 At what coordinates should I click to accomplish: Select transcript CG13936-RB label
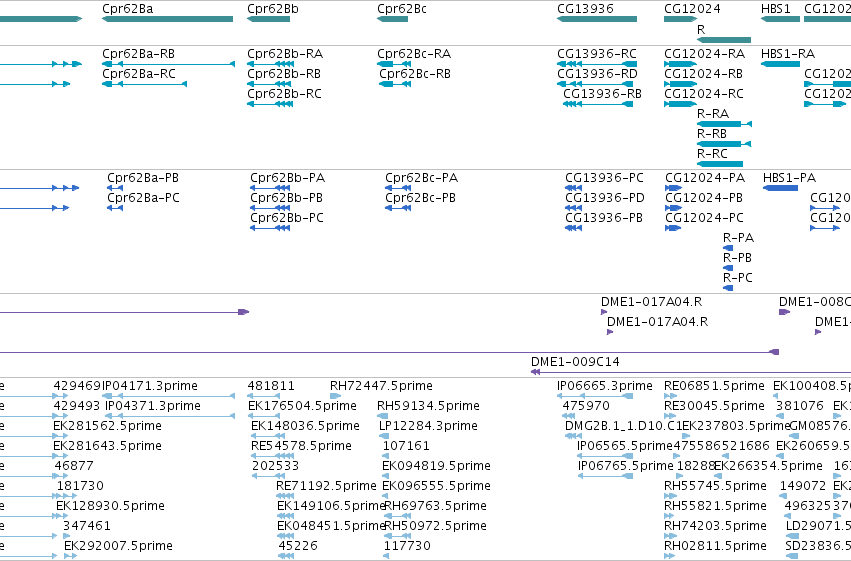602,94
